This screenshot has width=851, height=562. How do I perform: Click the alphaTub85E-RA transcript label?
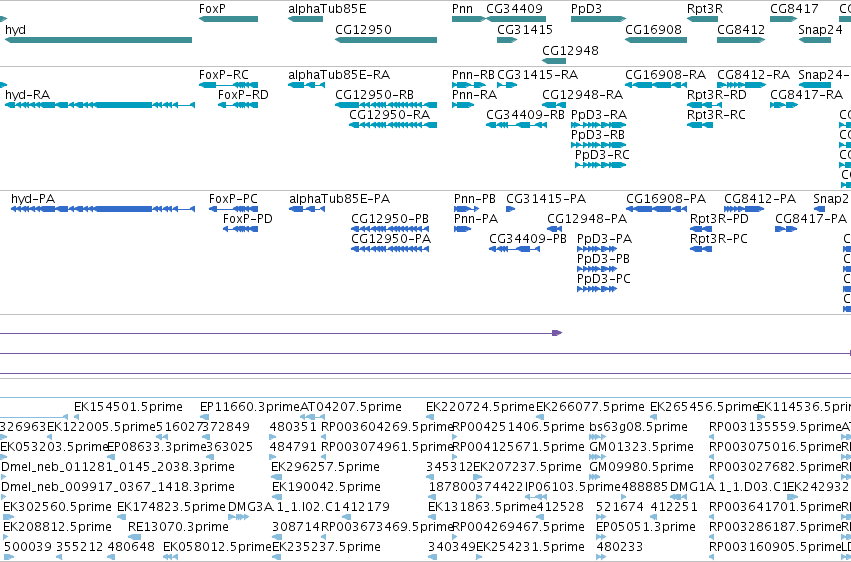tap(339, 74)
